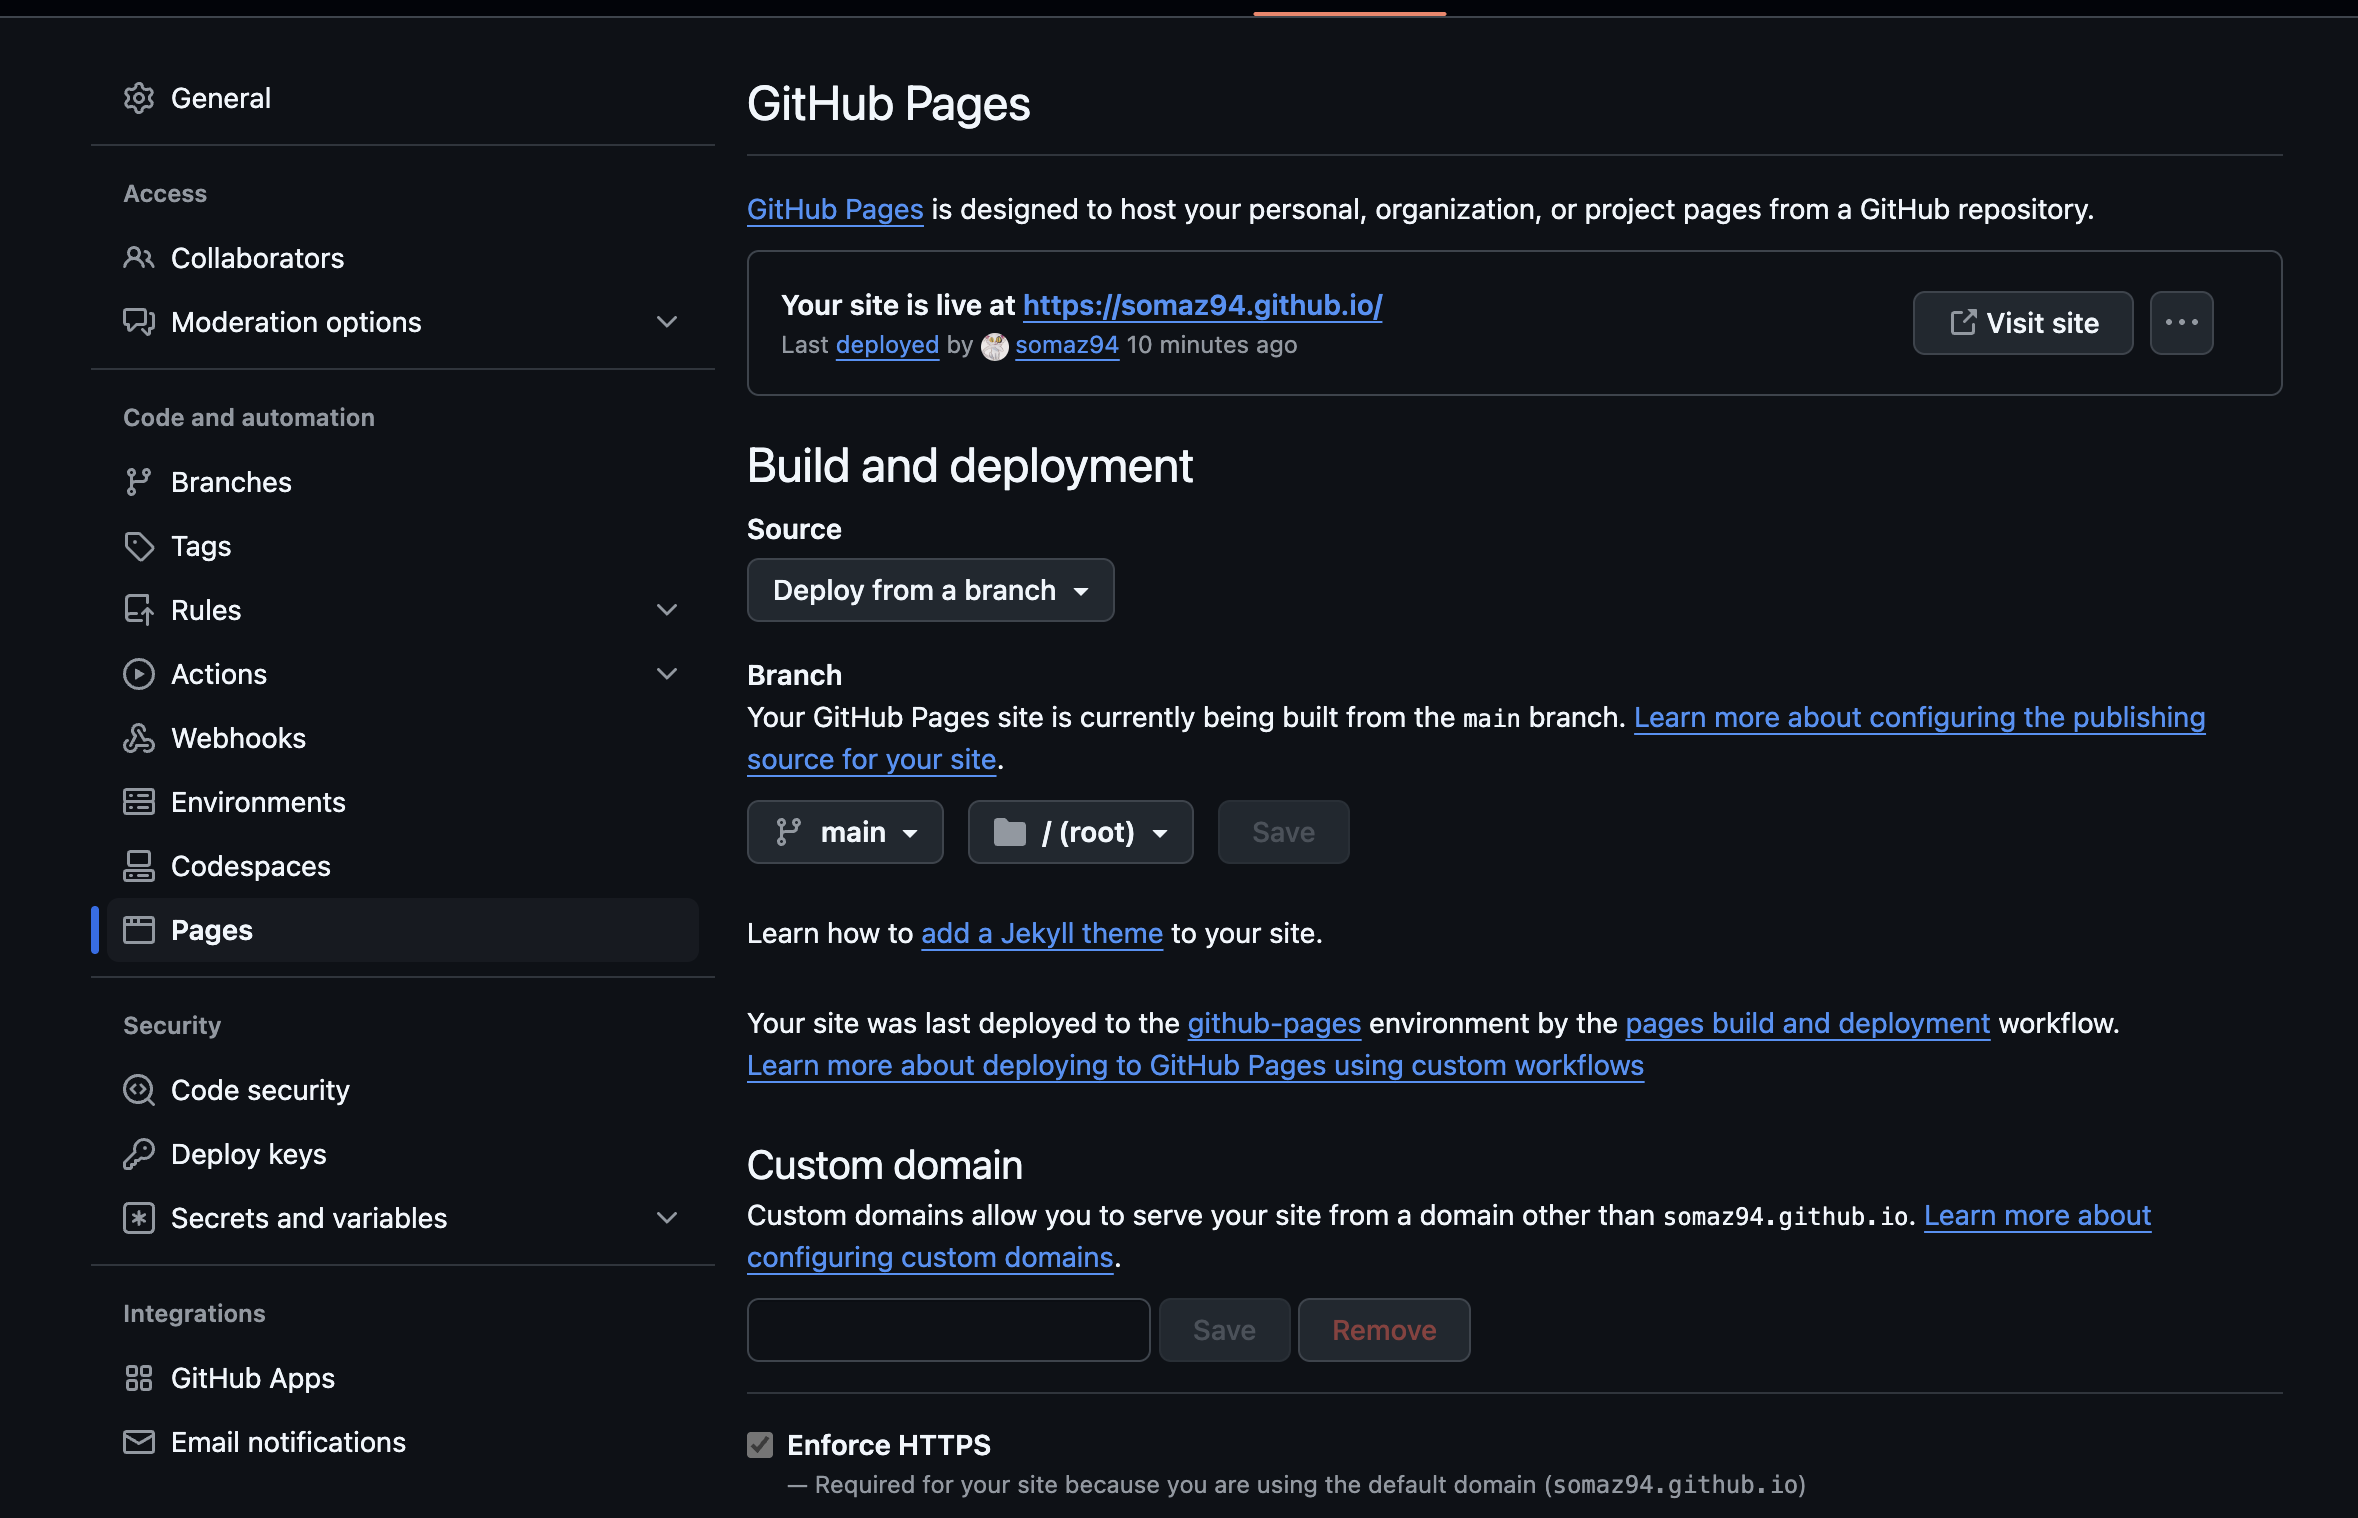The height and width of the screenshot is (1518, 2358).
Task: Click the GitHub Apps grid icon
Action: coord(139,1378)
